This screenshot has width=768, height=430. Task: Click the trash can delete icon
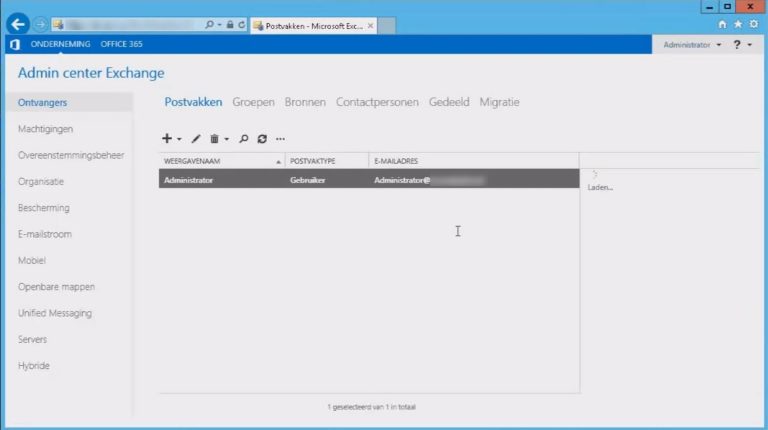(214, 139)
